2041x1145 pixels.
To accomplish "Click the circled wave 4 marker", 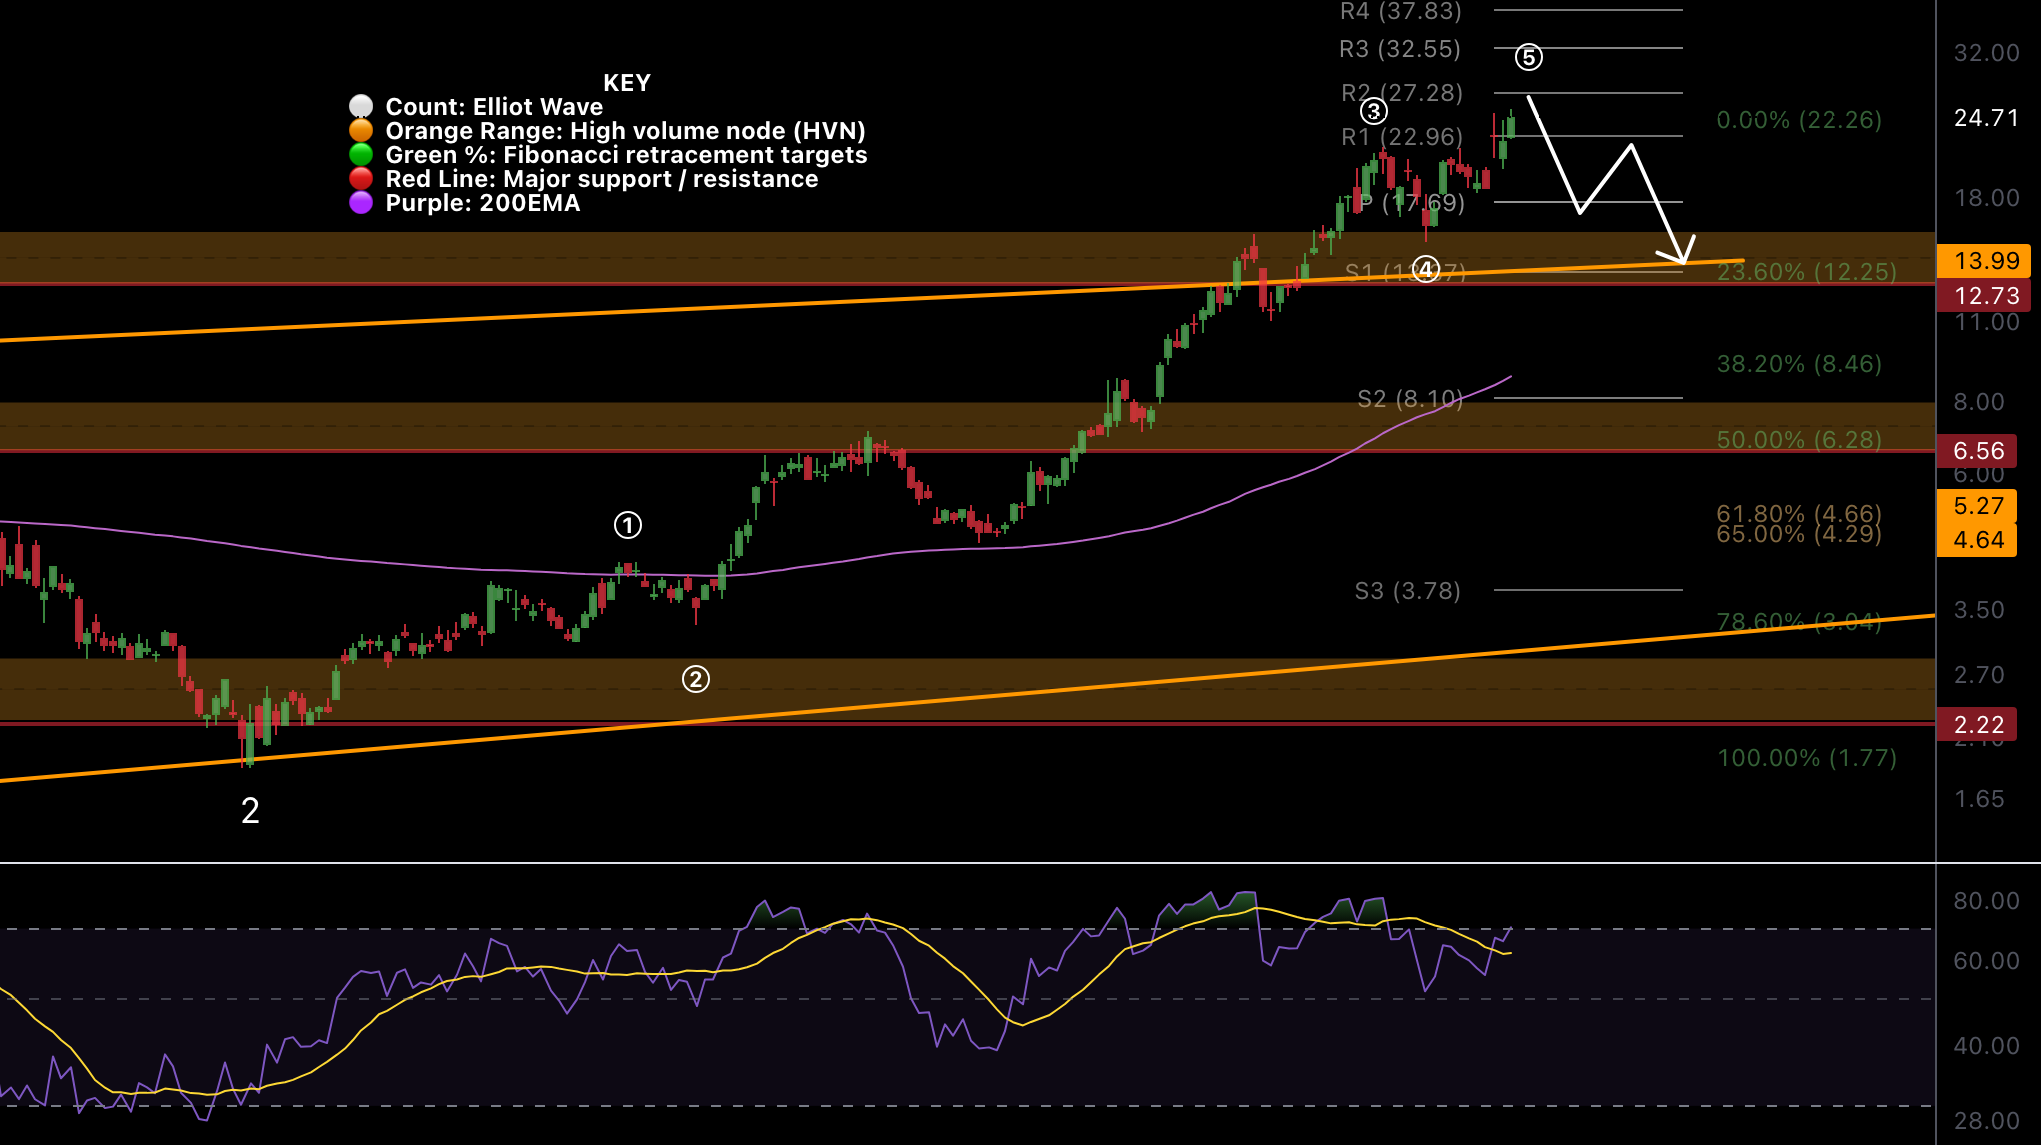I will (x=1426, y=269).
